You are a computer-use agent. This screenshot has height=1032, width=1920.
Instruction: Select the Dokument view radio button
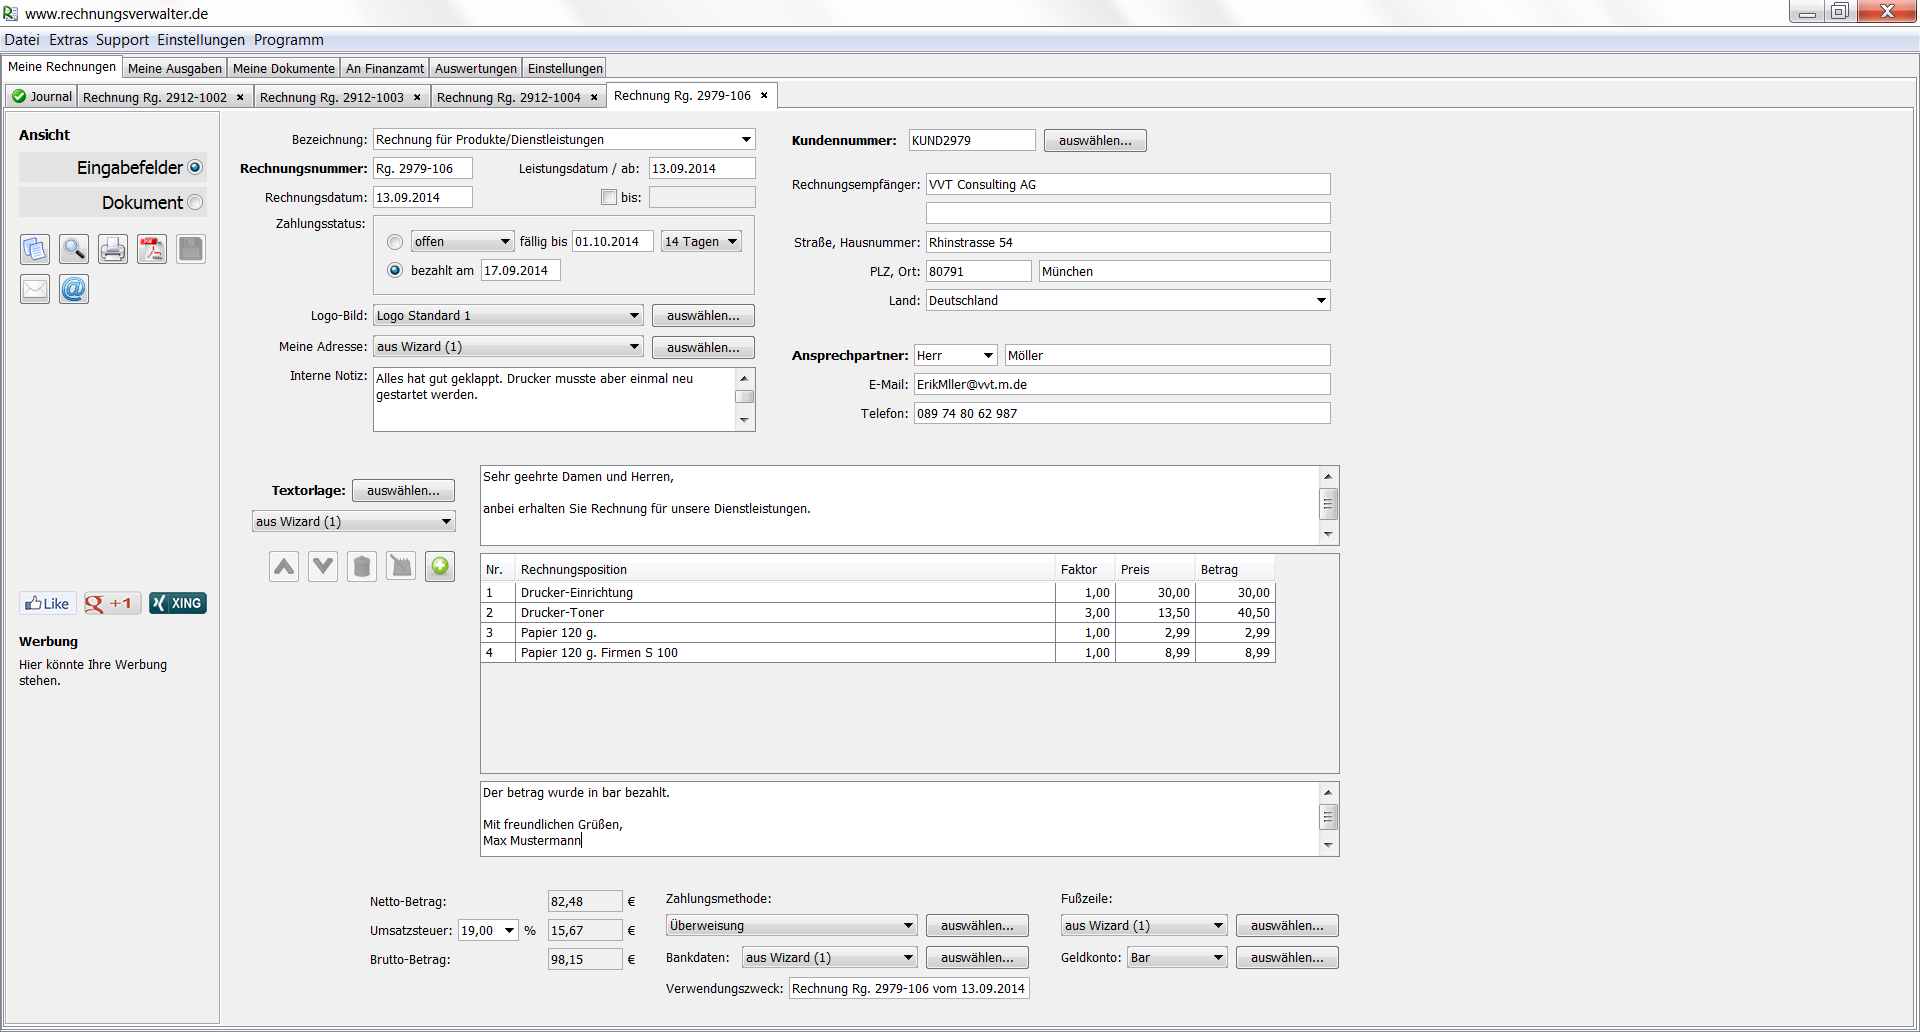[x=195, y=202]
